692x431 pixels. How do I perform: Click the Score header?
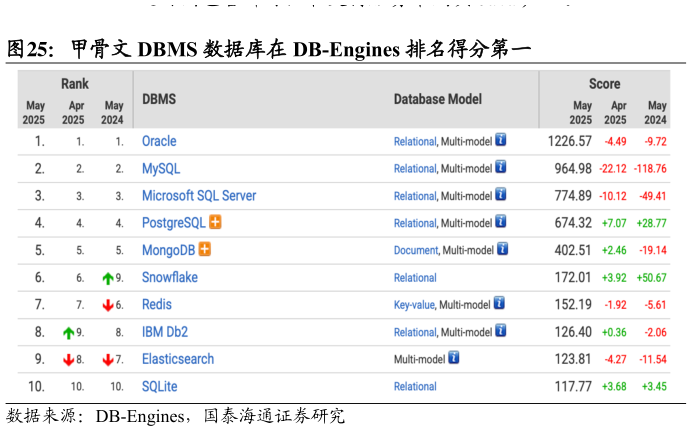pyautogui.click(x=604, y=84)
